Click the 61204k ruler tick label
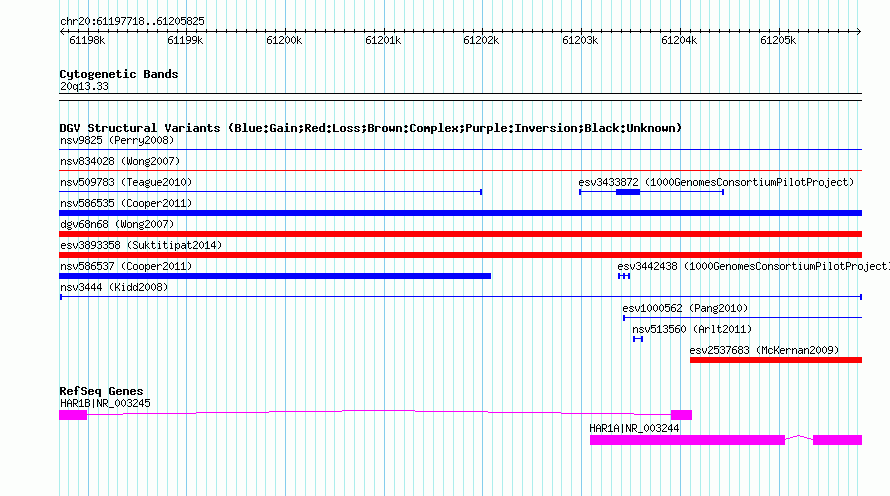 pos(679,40)
